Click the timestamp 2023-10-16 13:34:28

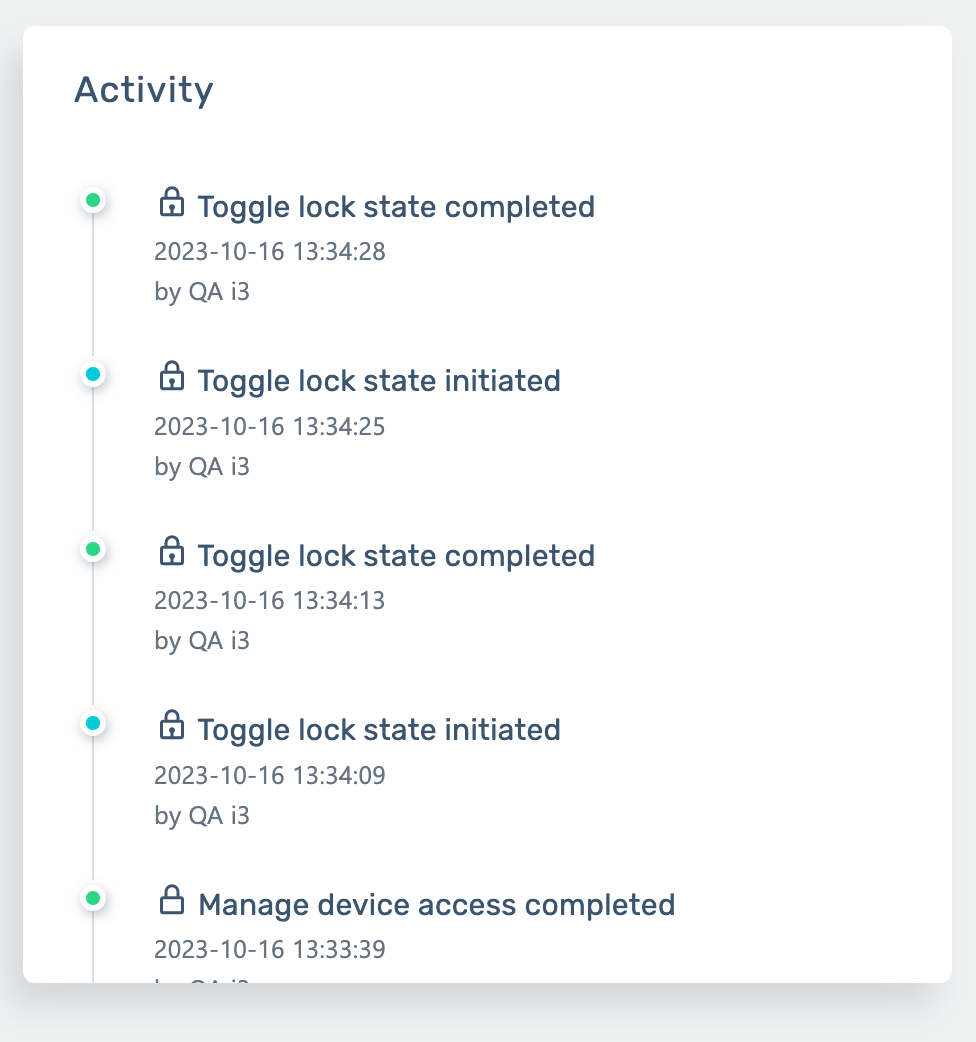270,251
